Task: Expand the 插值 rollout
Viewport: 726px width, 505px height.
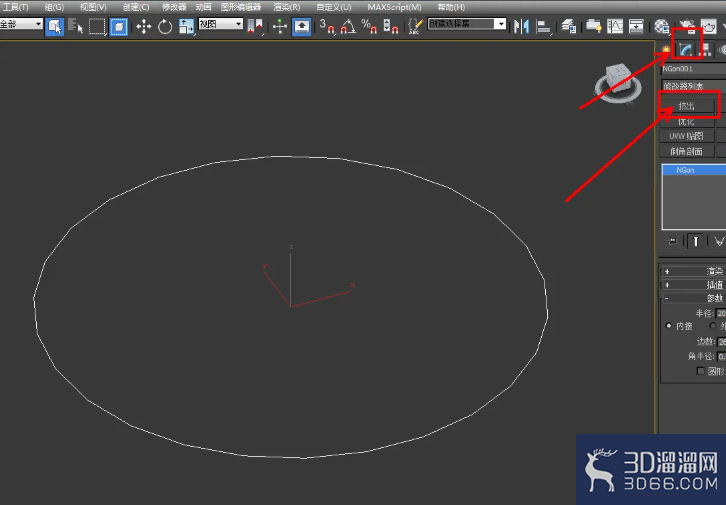Action: [693, 285]
